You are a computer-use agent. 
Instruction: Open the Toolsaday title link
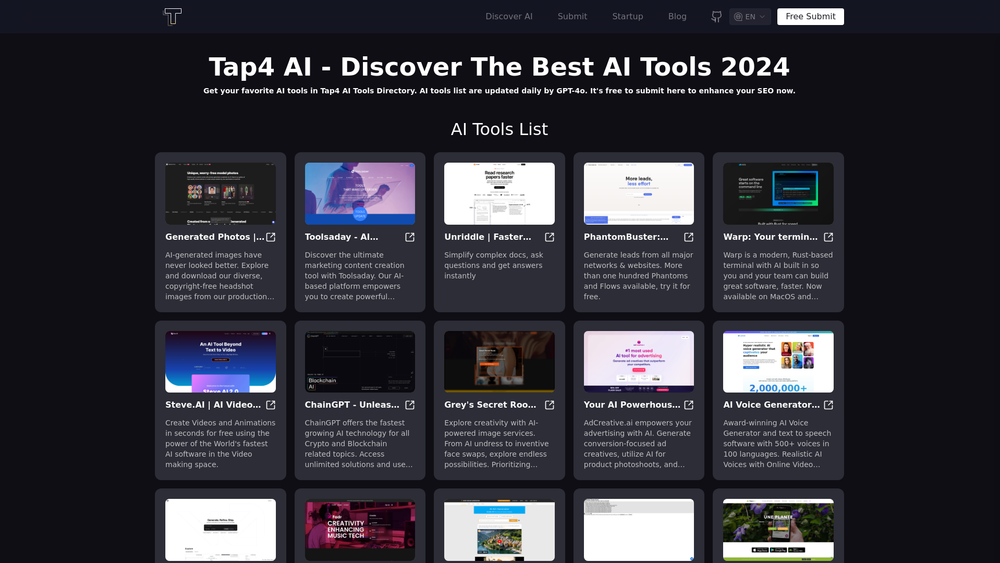click(x=341, y=237)
